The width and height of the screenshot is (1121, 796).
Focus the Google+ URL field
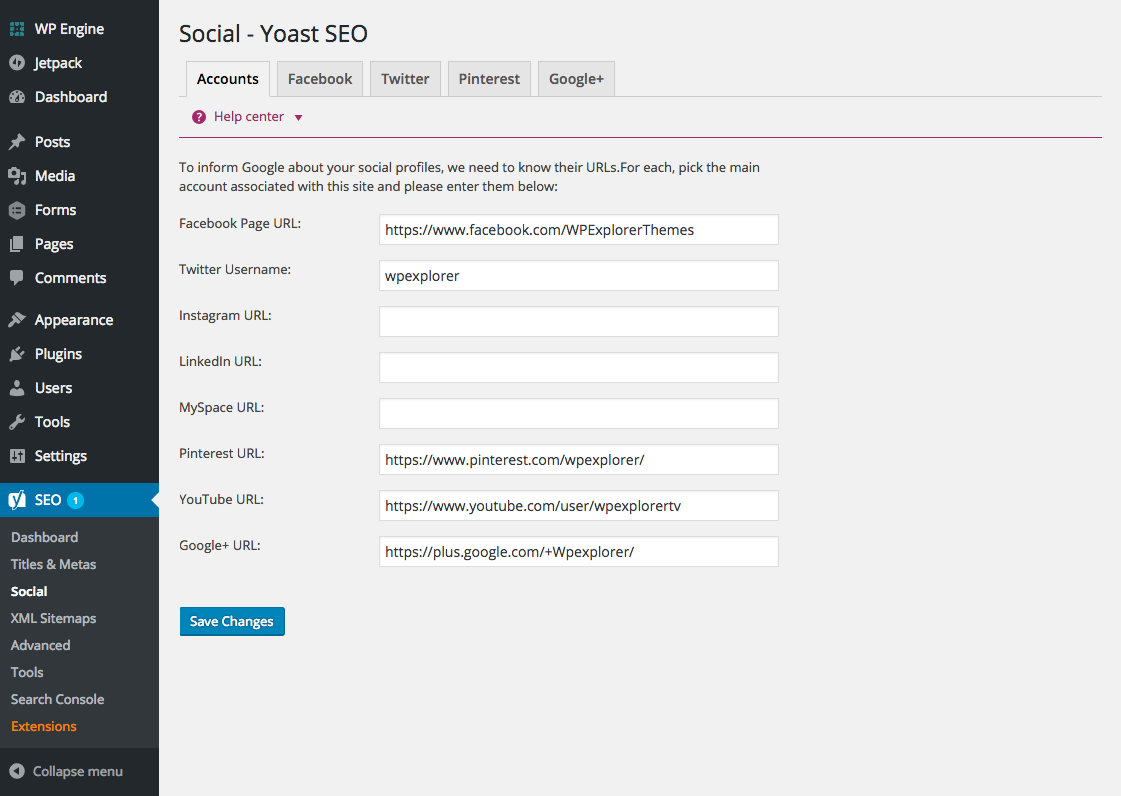(x=578, y=551)
